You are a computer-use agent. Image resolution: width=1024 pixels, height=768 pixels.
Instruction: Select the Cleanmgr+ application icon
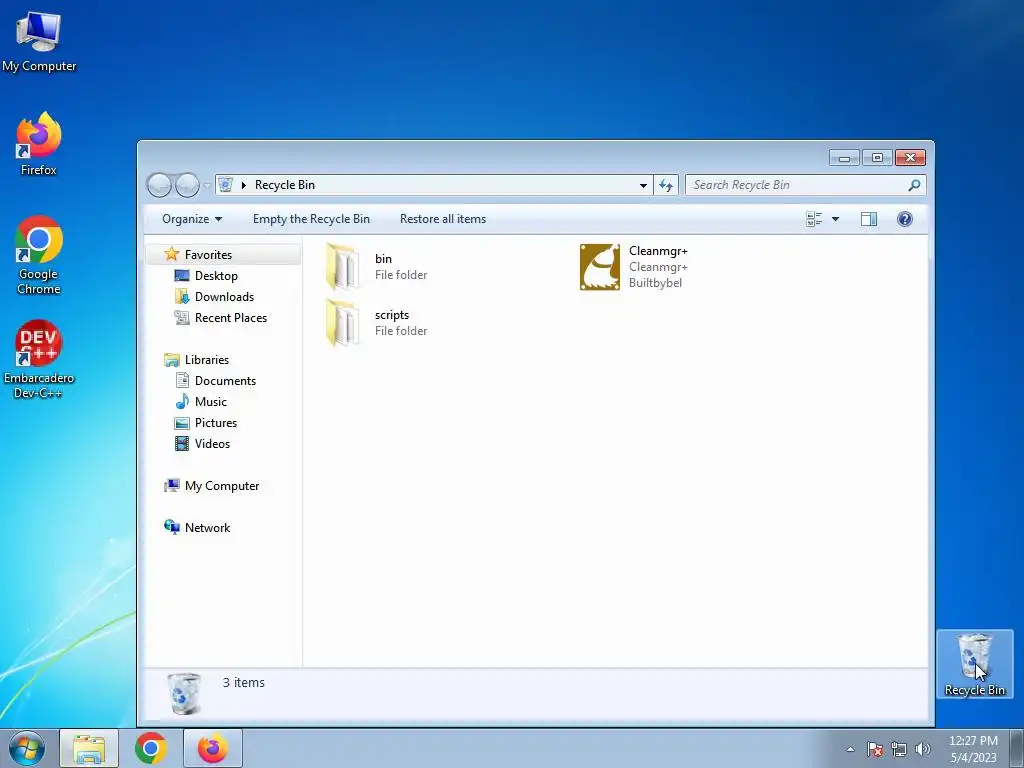pos(600,266)
